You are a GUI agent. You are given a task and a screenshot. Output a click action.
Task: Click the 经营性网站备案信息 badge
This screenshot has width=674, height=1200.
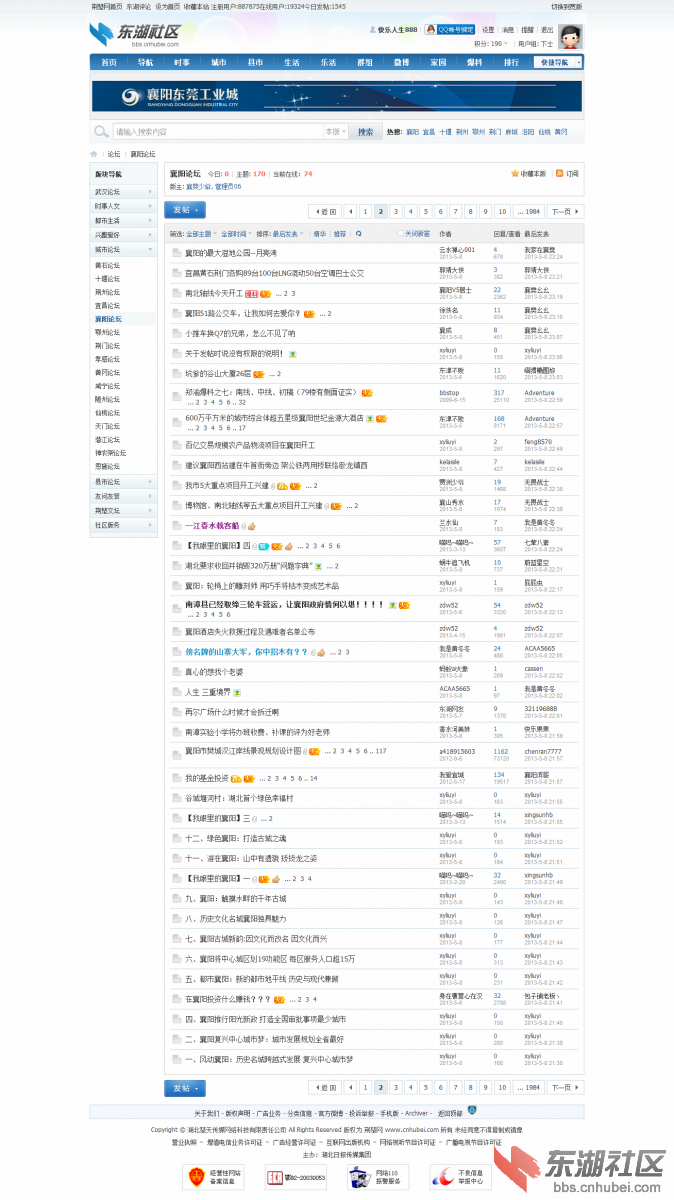[214, 1177]
